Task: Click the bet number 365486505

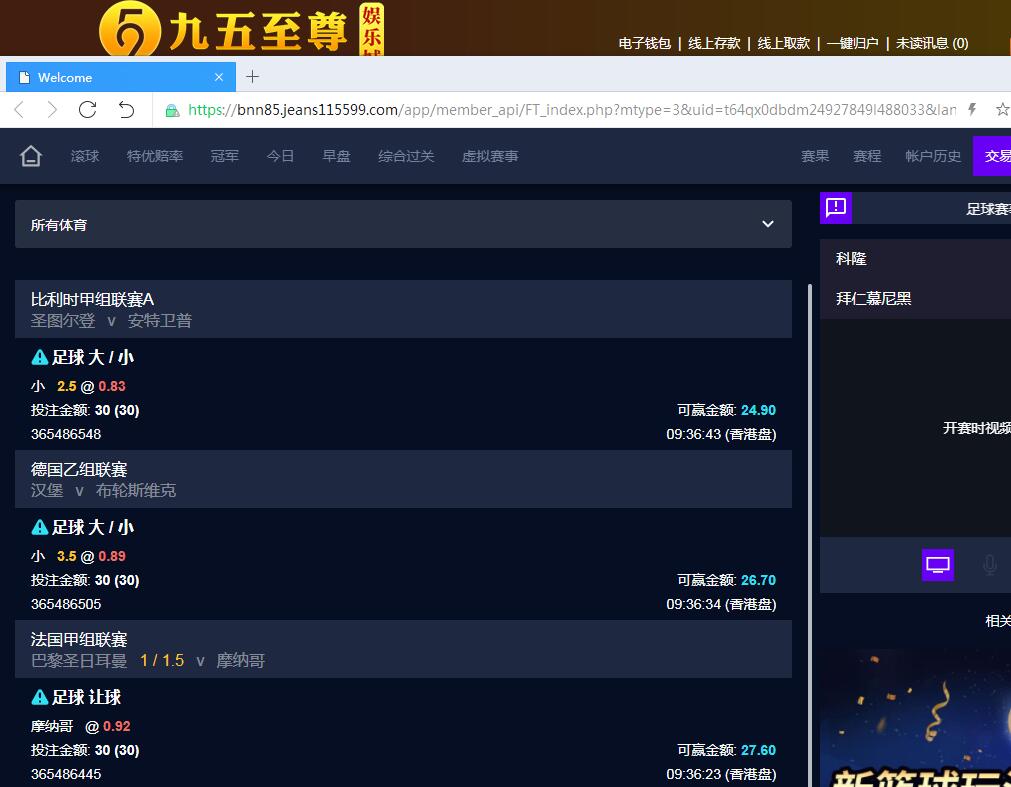Action: 66,604
